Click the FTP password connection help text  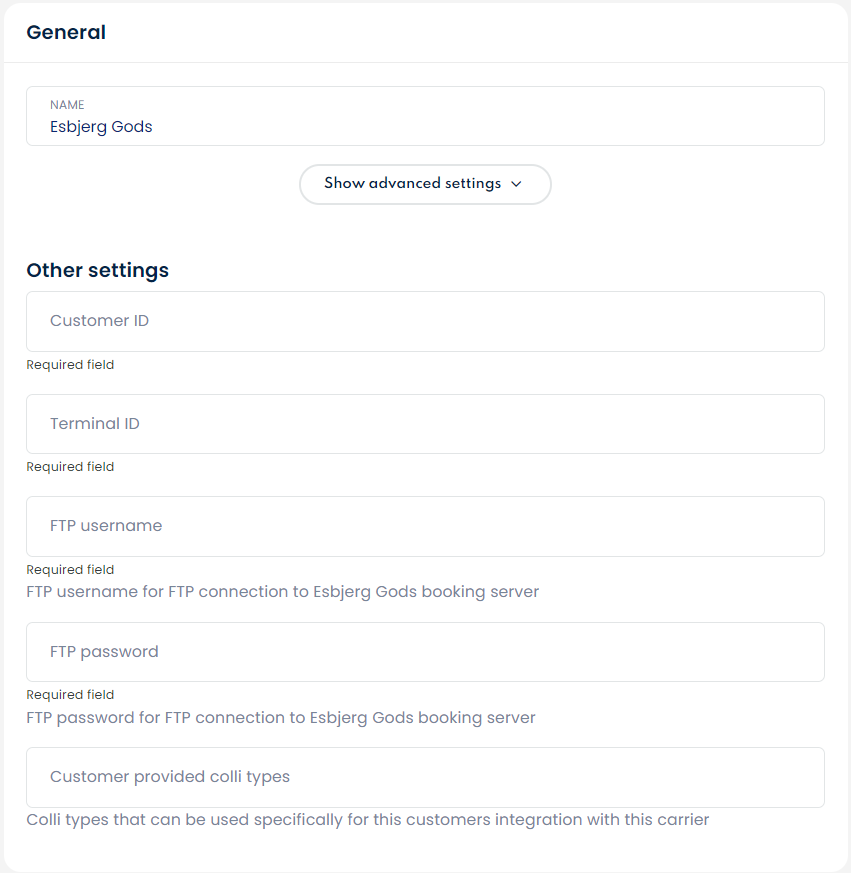click(281, 718)
